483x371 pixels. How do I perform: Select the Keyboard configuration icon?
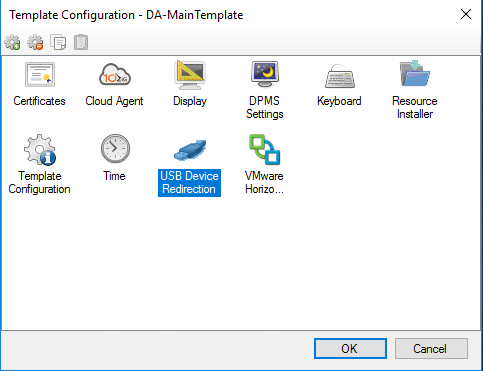pos(340,76)
